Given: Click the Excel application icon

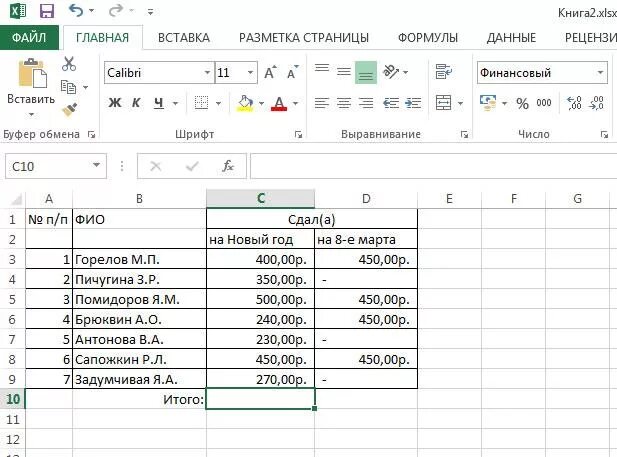Looking at the screenshot, I should coord(17,11).
